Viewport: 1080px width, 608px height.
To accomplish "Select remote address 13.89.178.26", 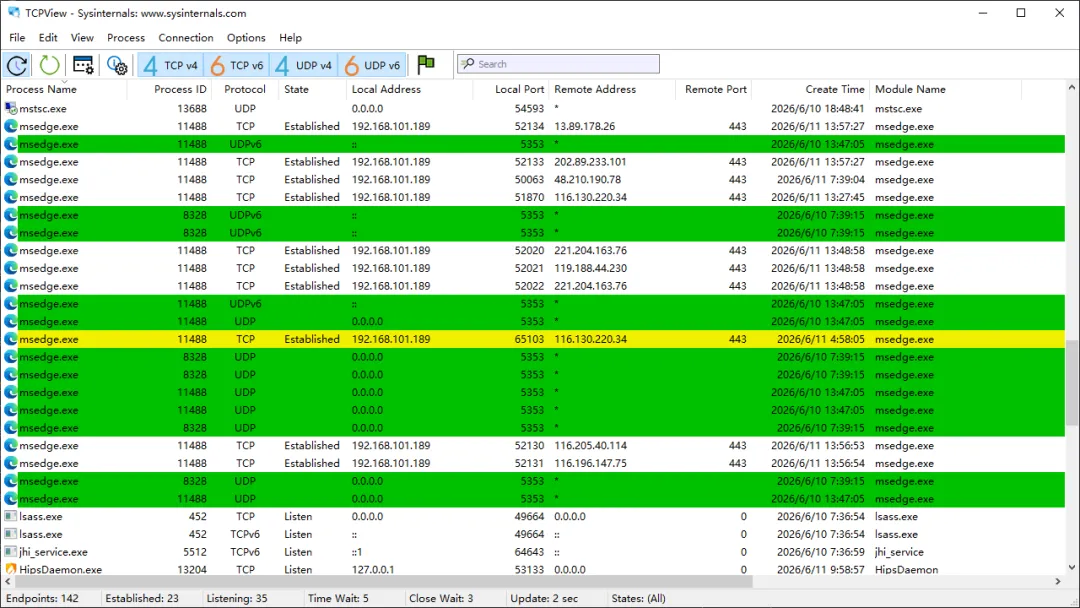I will [x=585, y=127].
